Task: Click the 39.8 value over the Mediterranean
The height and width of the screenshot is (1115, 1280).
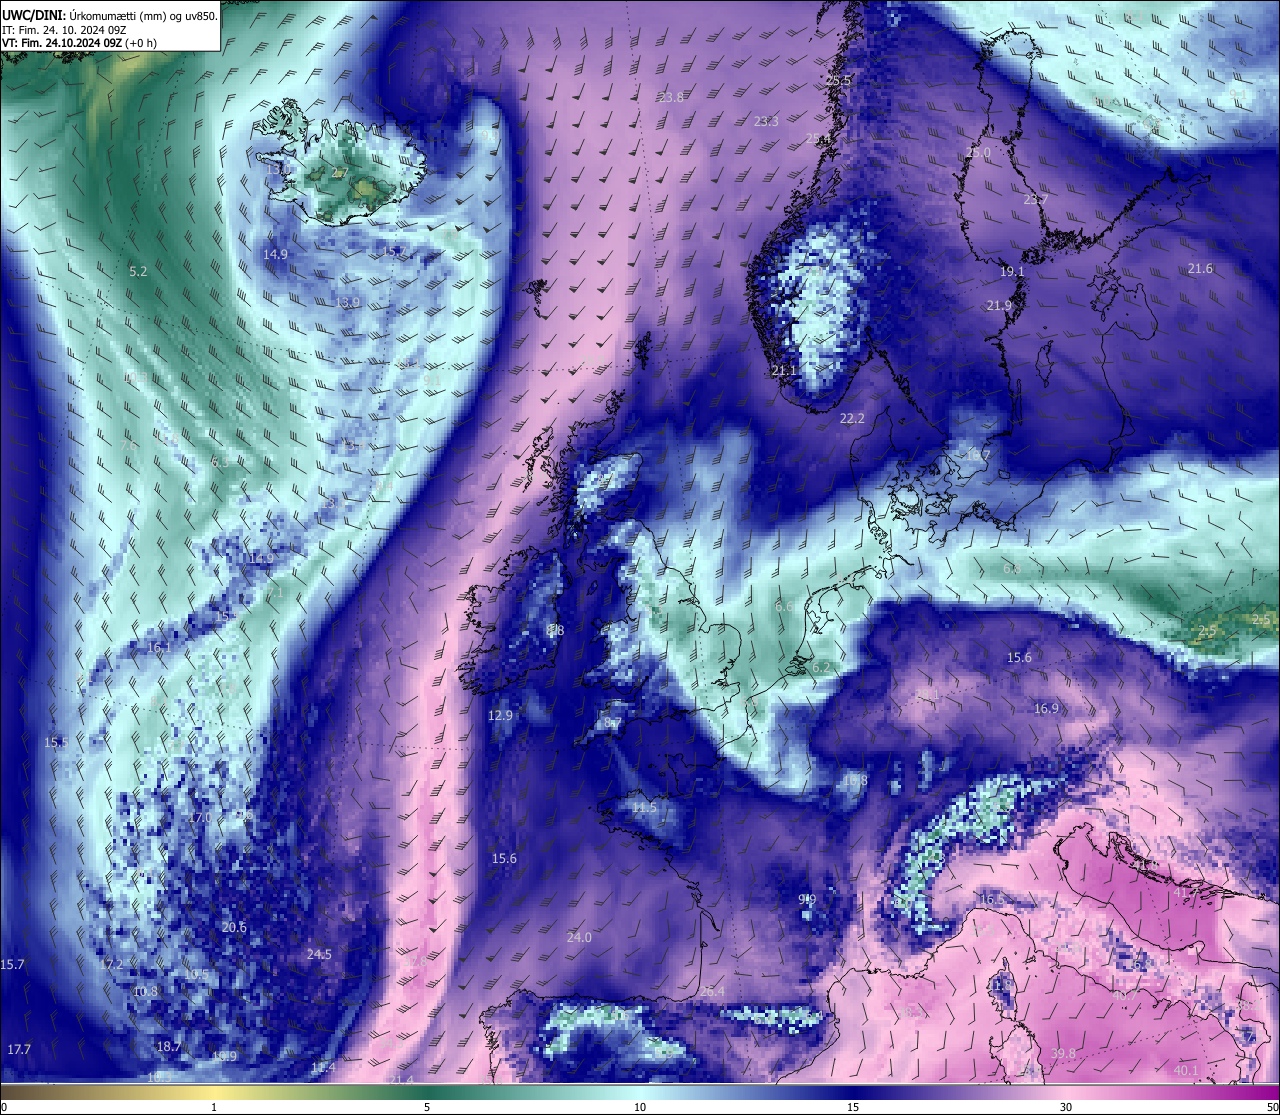Action: tap(1064, 1053)
